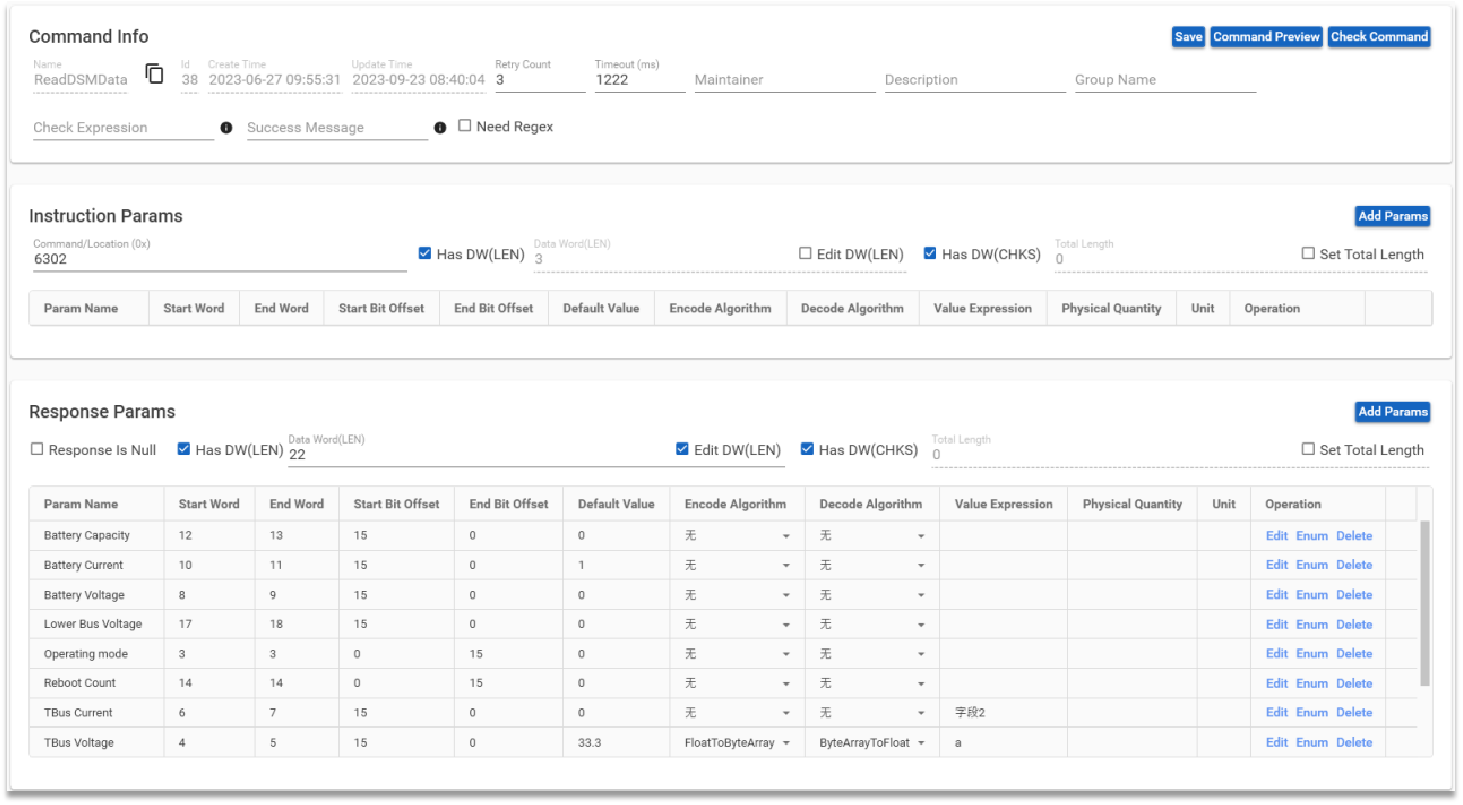1463x805 pixels.
Task: Click the Battery Capacity param name
Action: tap(87, 536)
